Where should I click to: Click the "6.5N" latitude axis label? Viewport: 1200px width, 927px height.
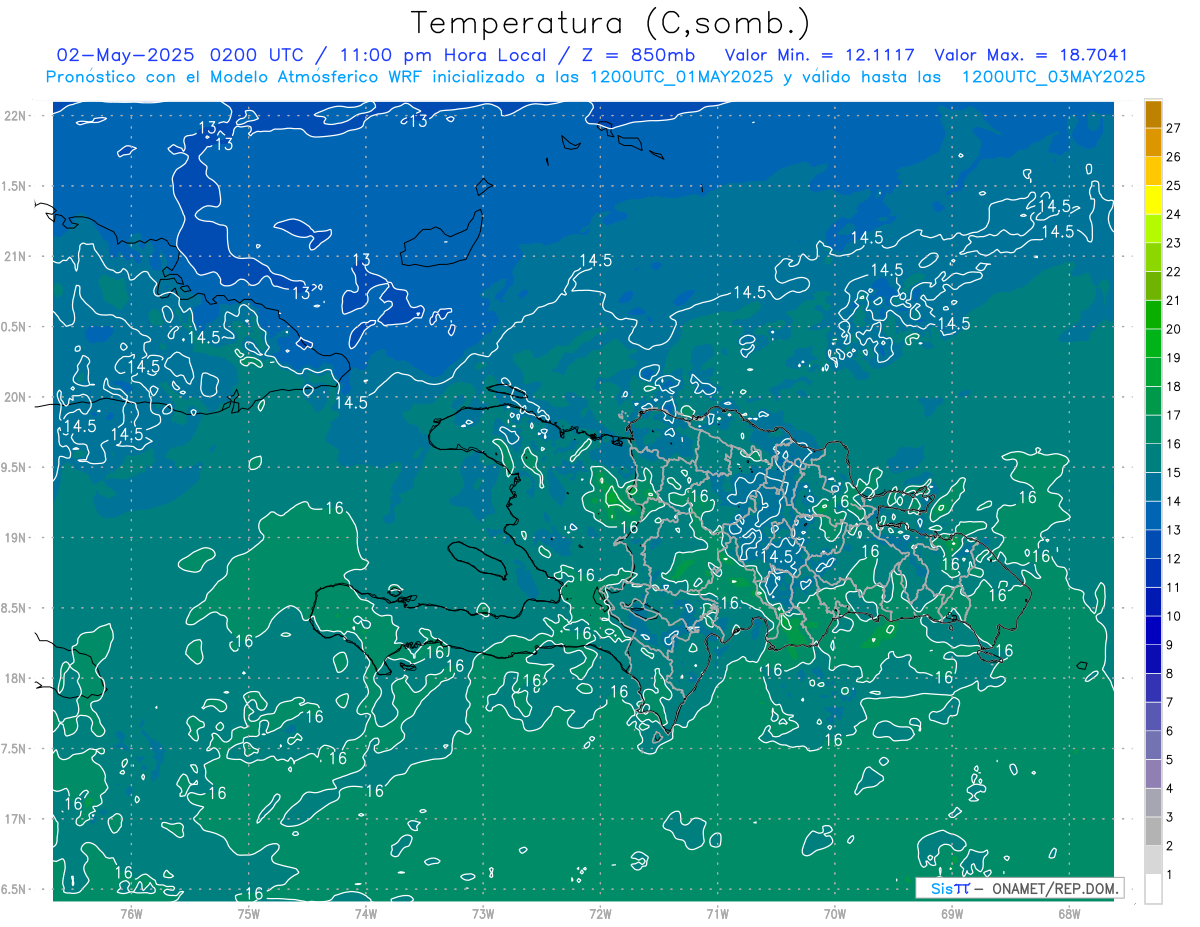14,890
